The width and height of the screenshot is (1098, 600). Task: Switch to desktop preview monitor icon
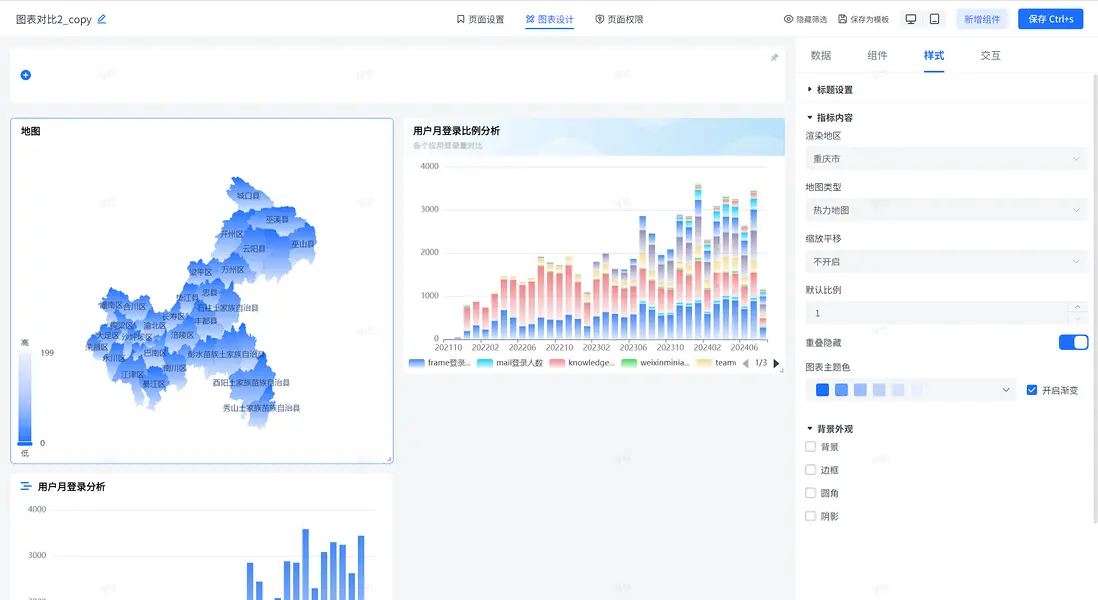tap(910, 19)
